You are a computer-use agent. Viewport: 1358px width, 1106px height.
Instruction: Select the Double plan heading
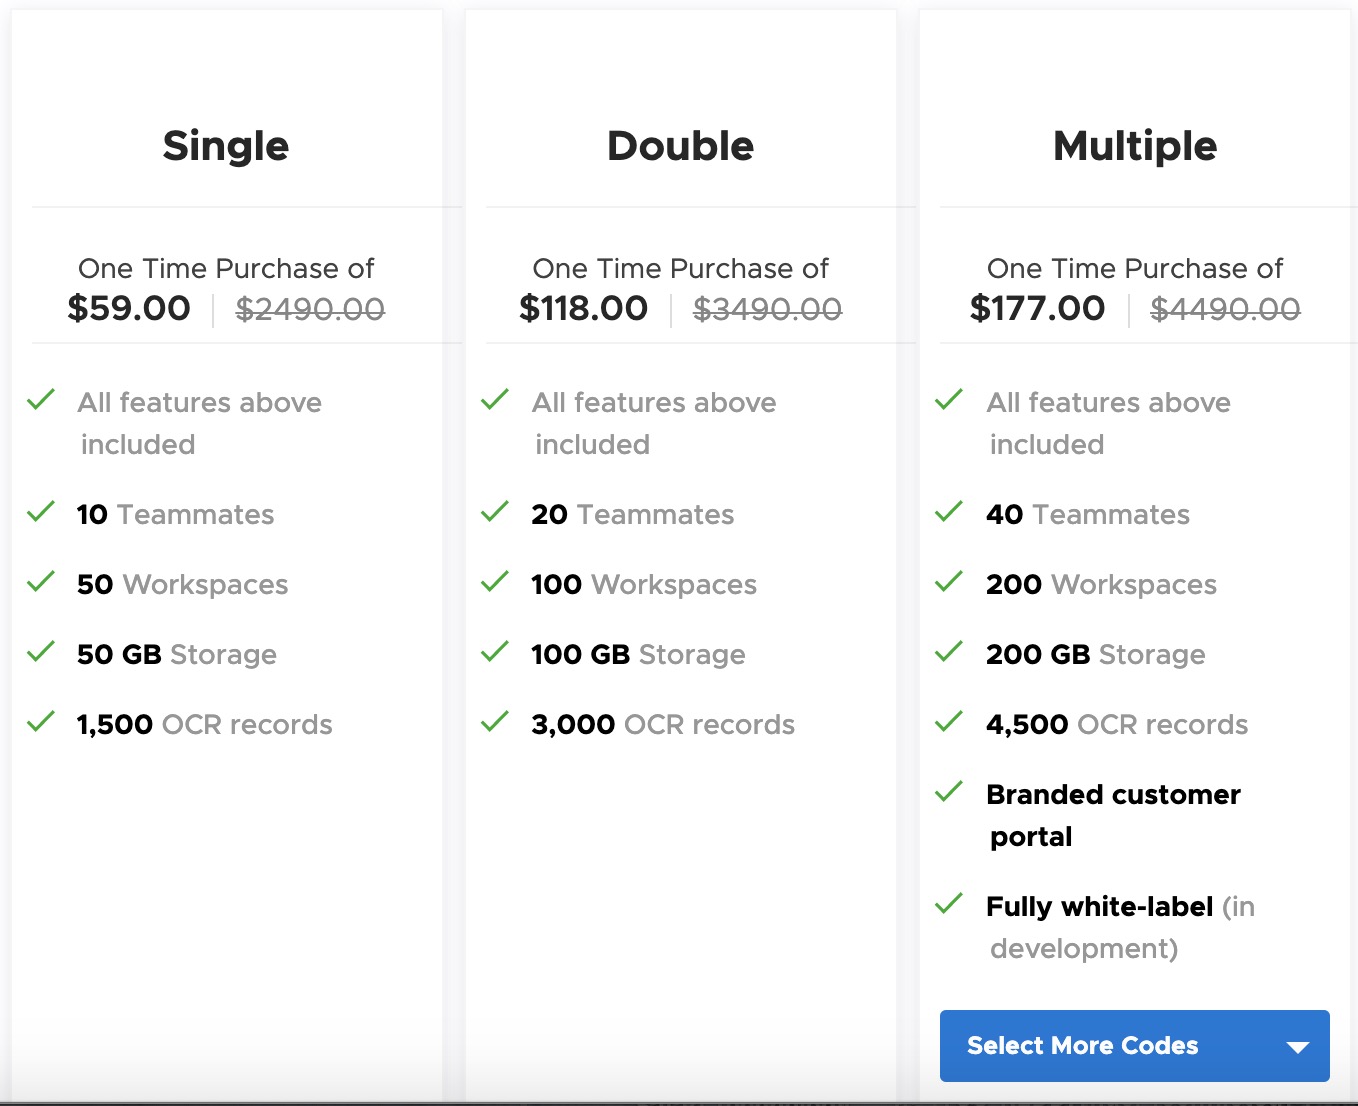coord(680,146)
